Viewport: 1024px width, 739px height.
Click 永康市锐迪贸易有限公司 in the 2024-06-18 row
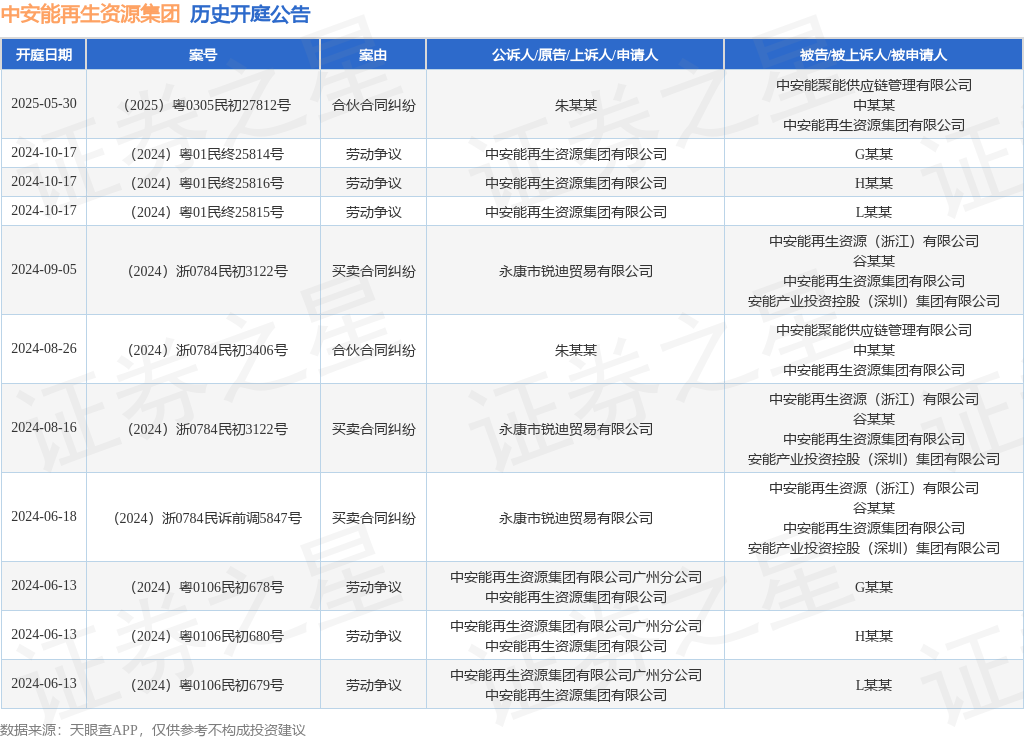pos(575,518)
